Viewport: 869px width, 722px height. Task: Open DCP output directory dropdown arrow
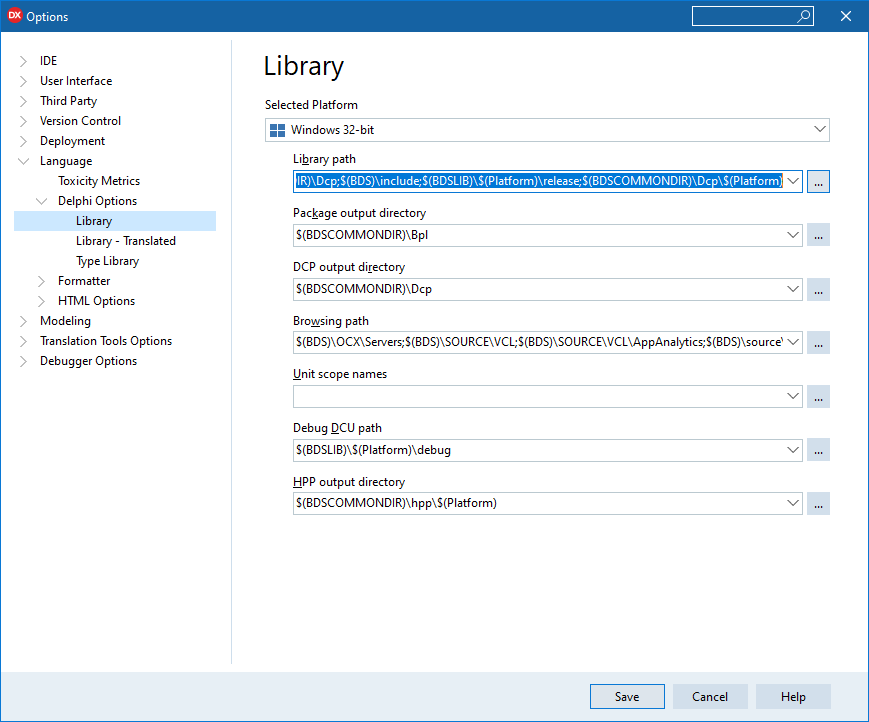[793, 289]
